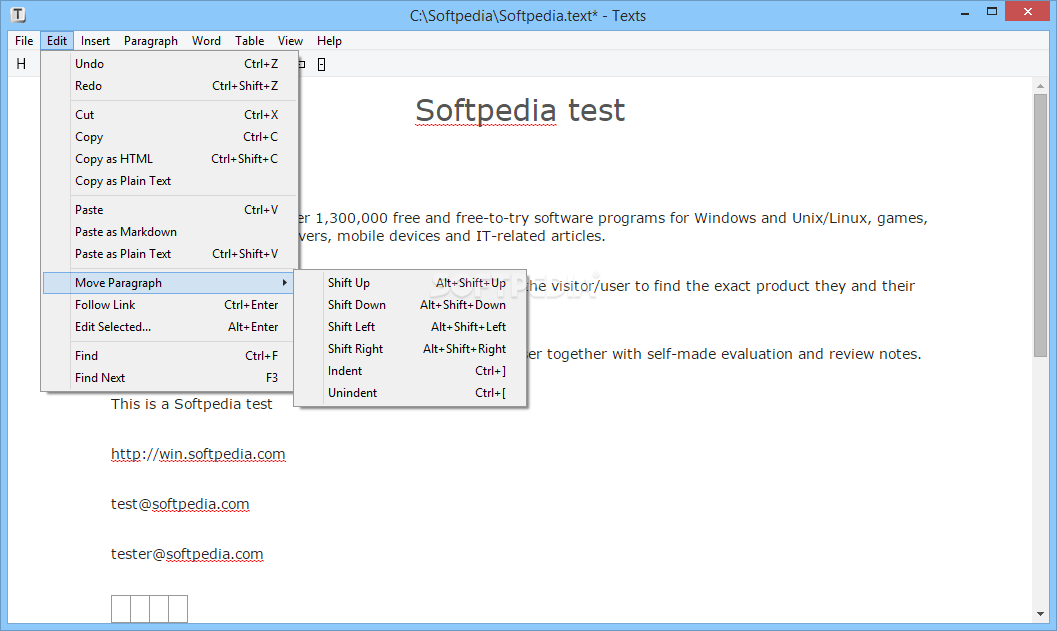Click the scrollbar down arrow

click(x=1040, y=614)
